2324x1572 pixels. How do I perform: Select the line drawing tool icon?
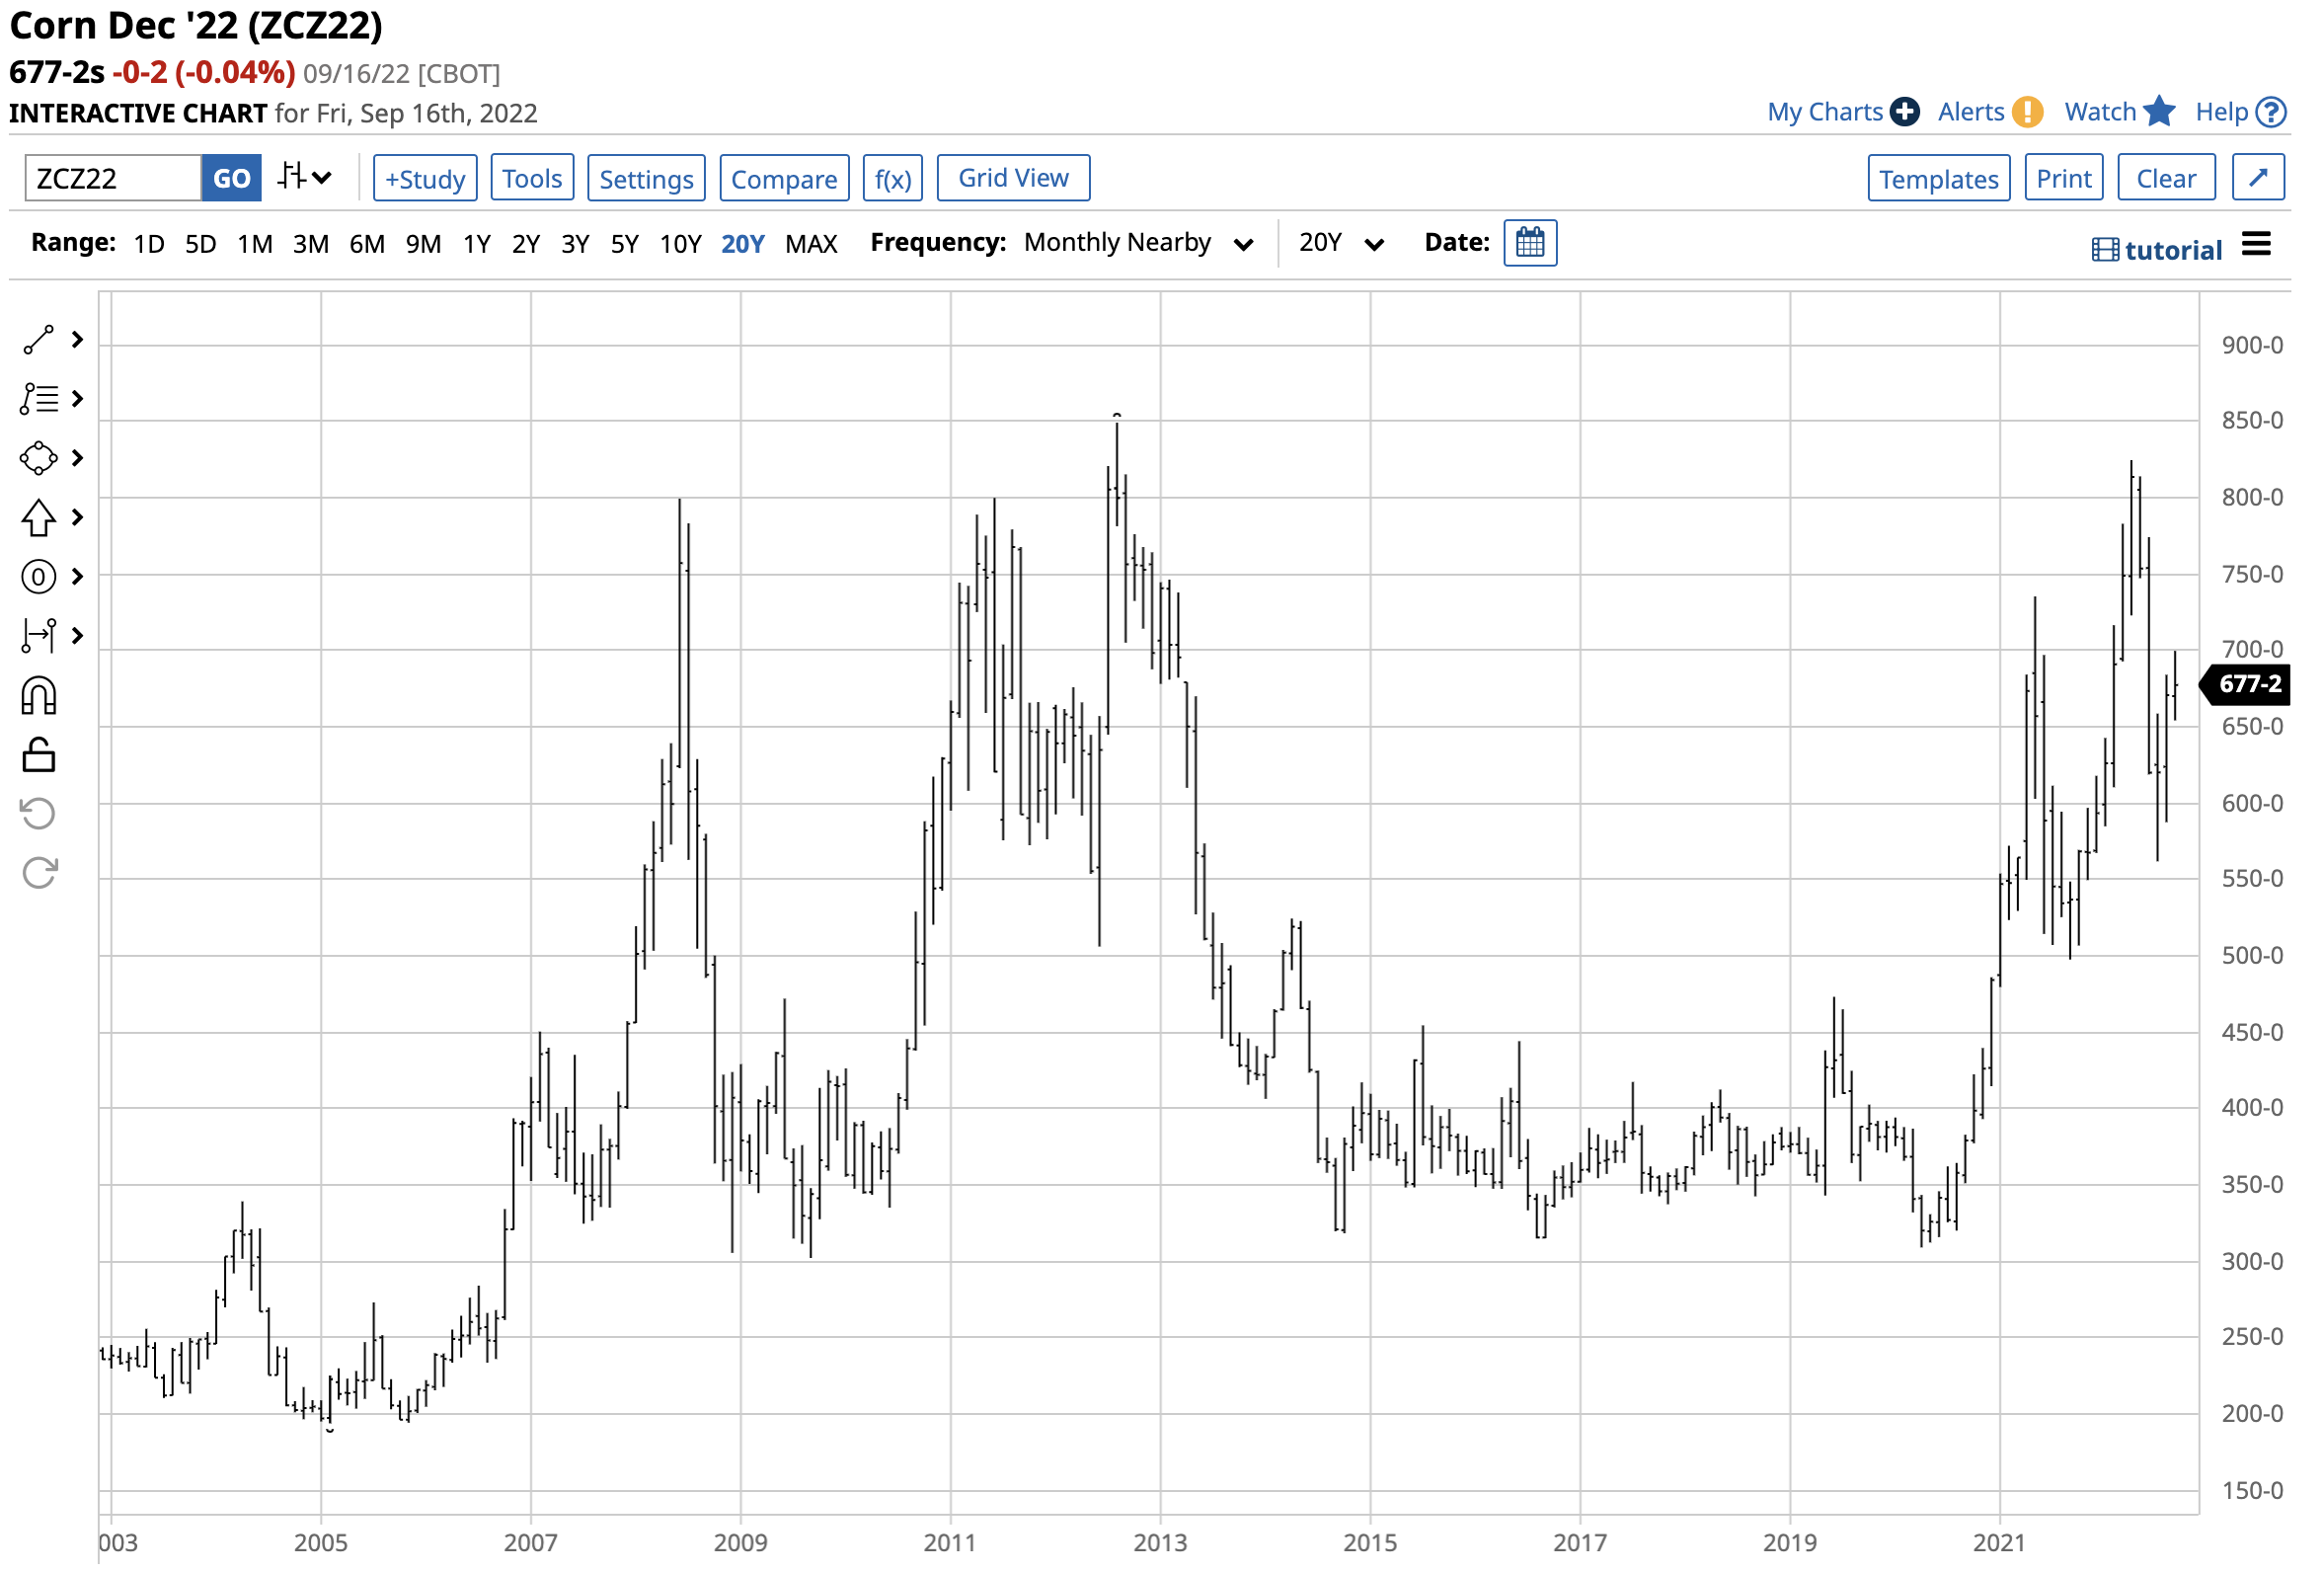[38, 340]
